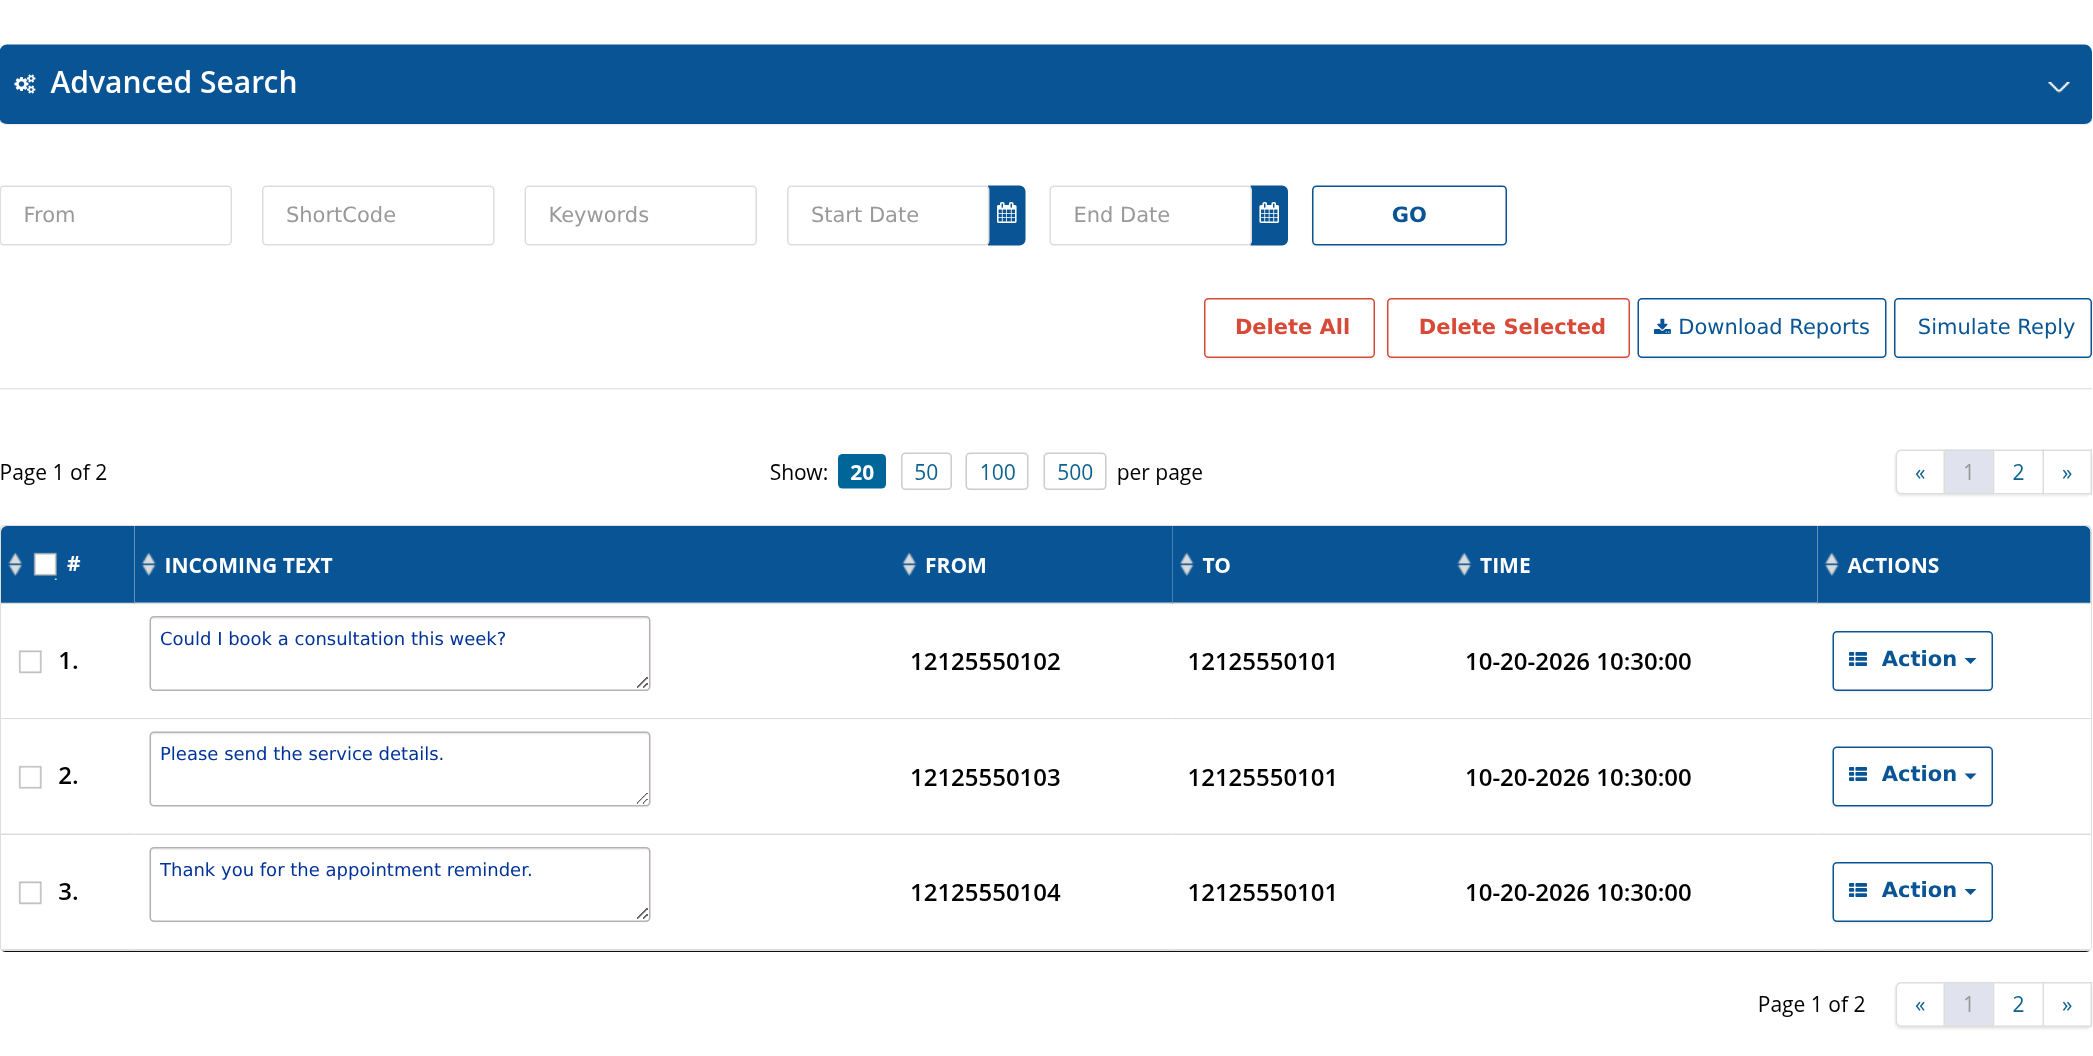
Task: Go to page 2 in top pagination
Action: tap(2018, 473)
